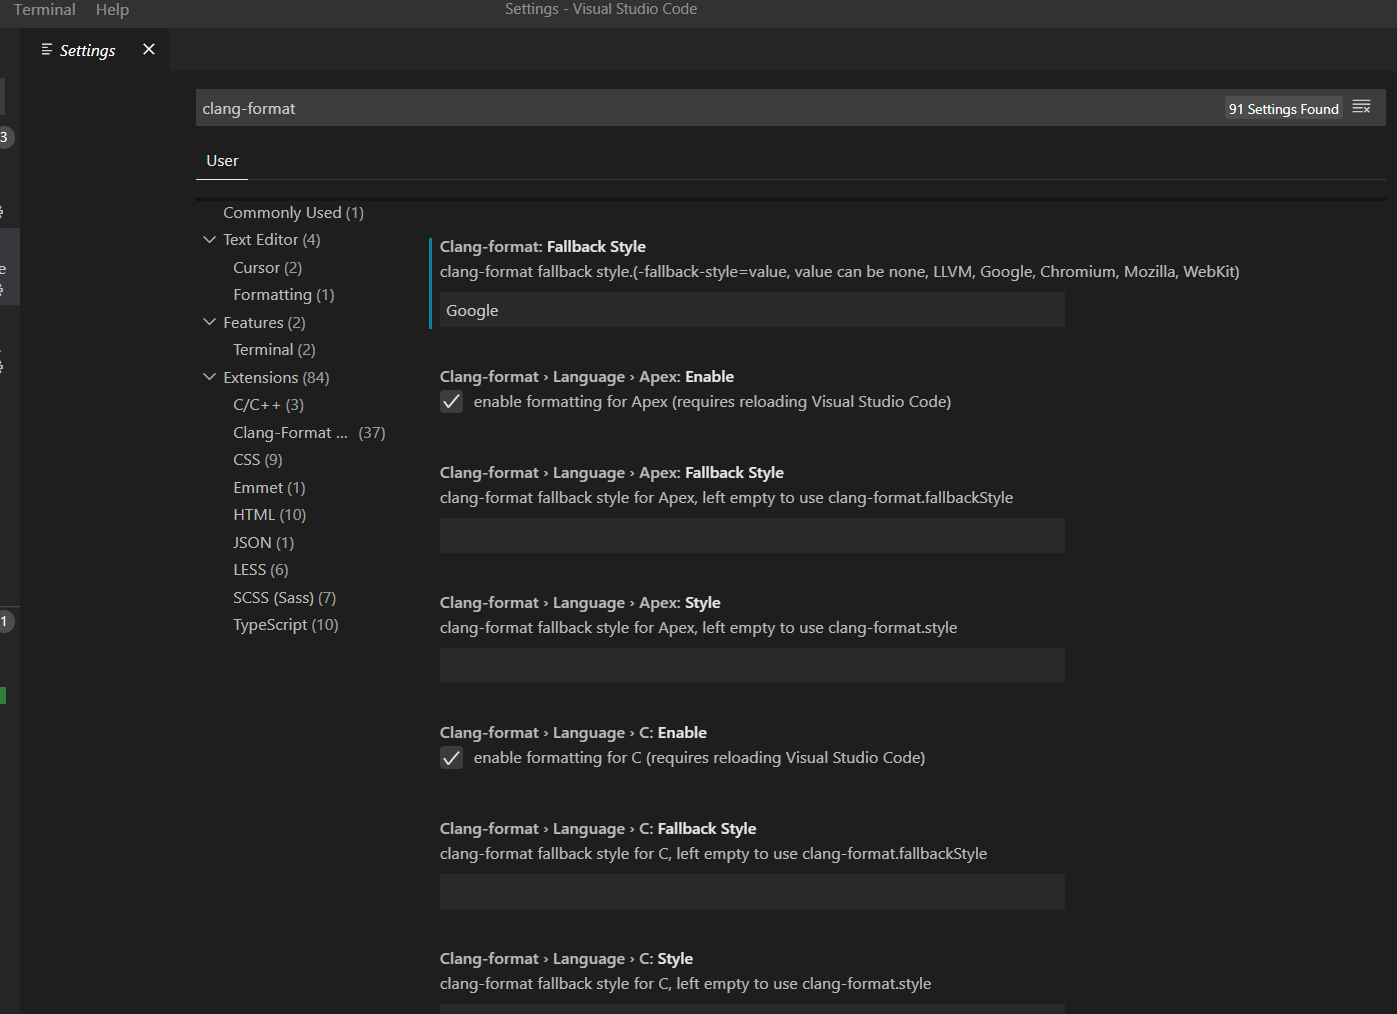
Task: Focus the clang-format search box
Action: pos(700,107)
